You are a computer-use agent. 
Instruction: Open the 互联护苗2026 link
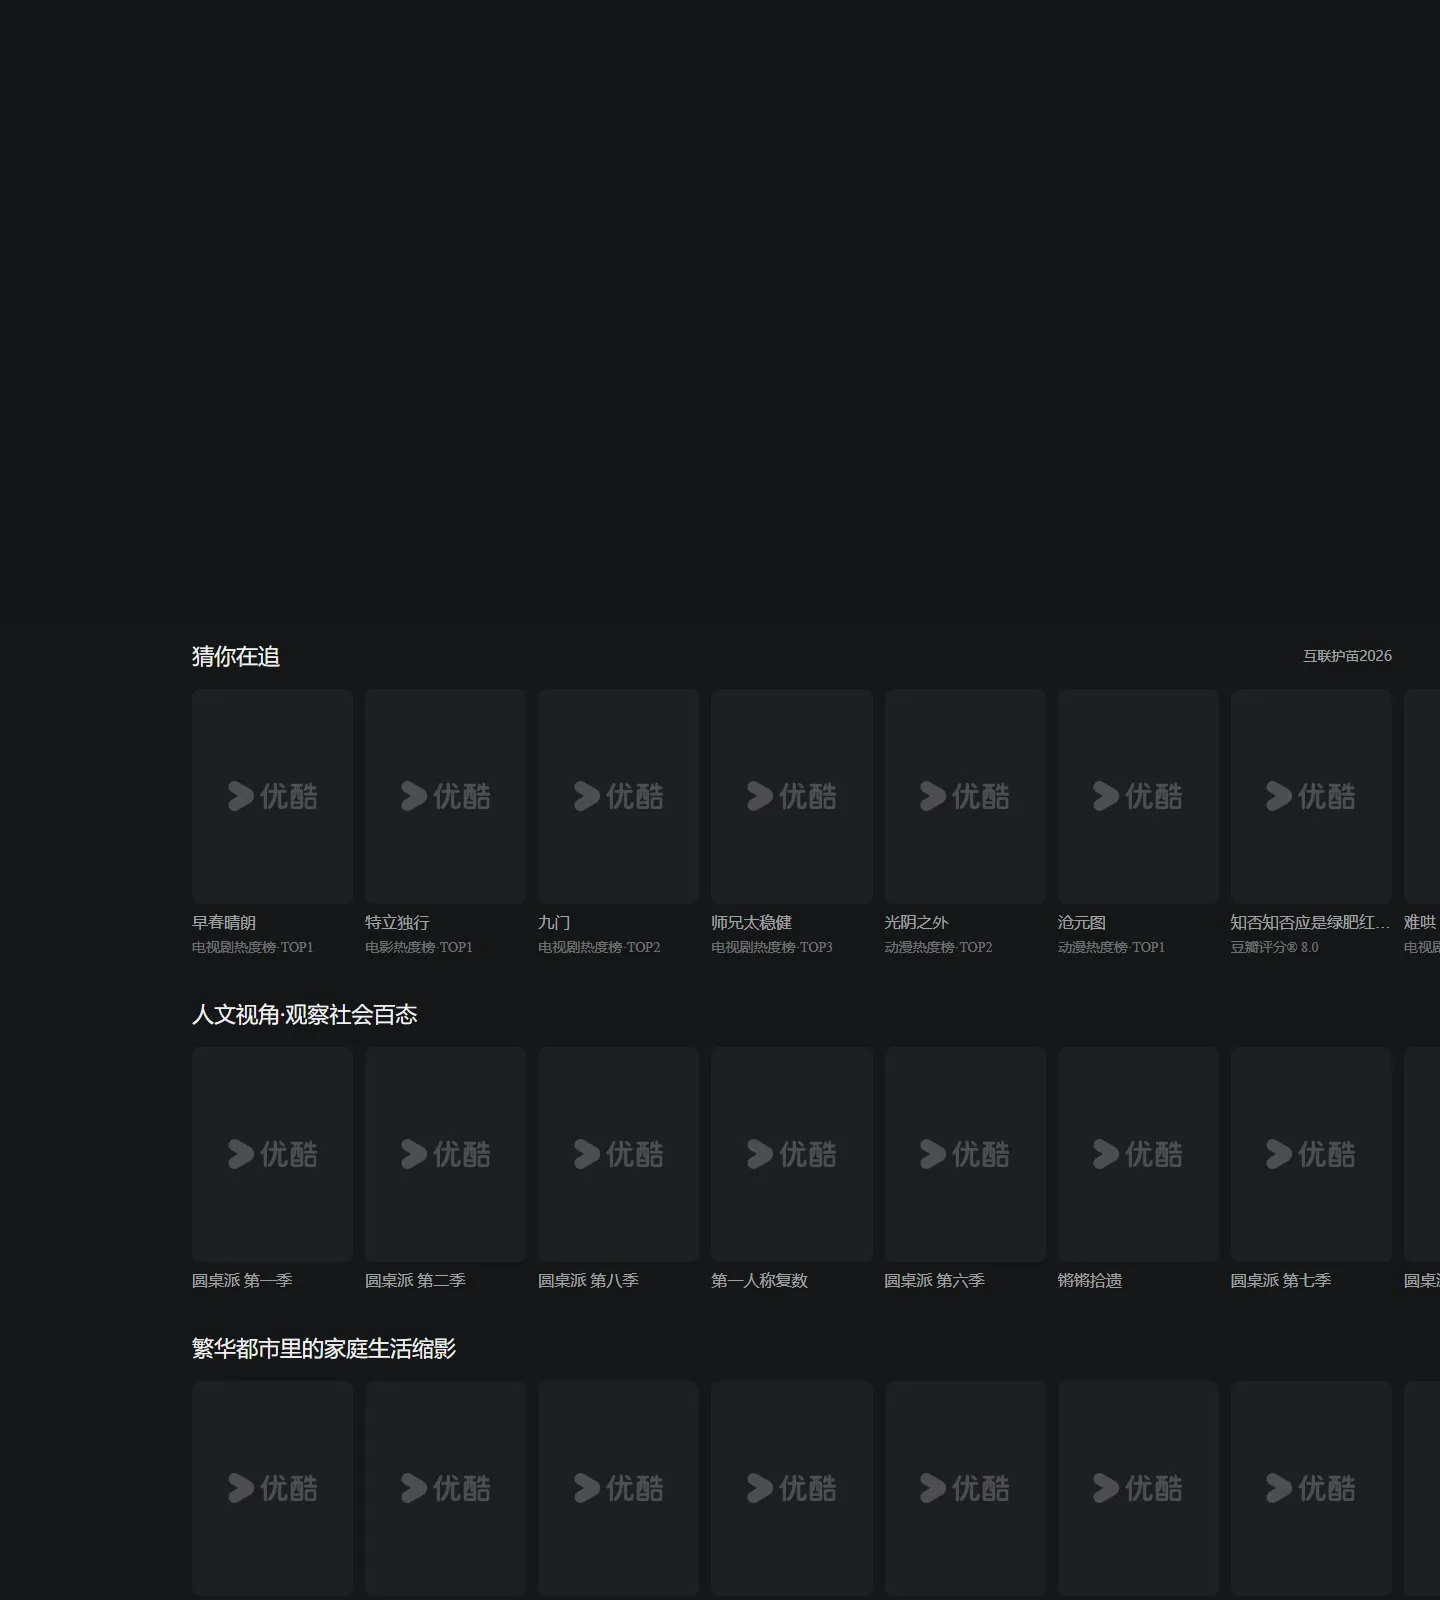click(1347, 656)
